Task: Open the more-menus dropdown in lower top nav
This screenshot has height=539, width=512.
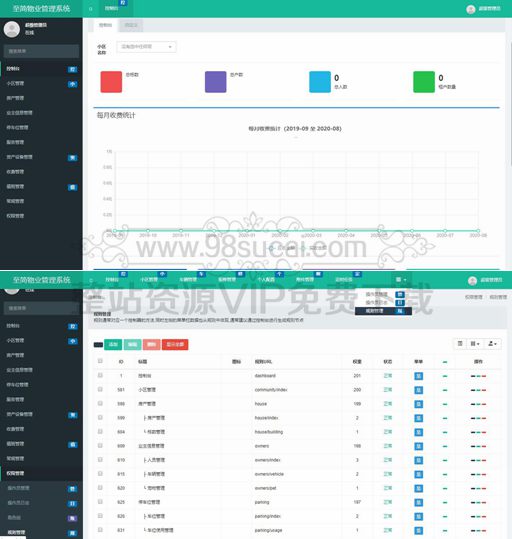Action: point(401,280)
